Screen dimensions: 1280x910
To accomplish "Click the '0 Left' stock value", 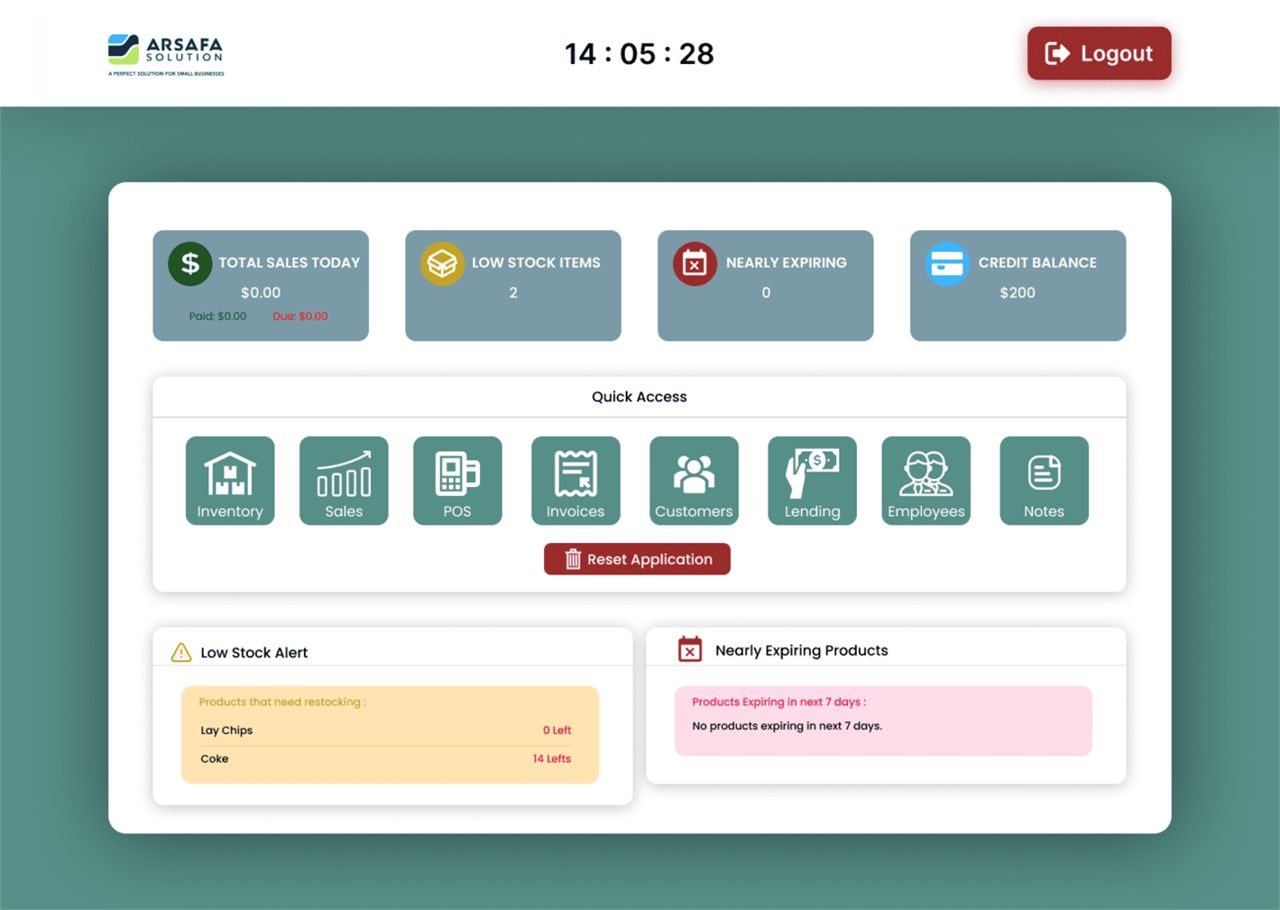I will coord(557,731).
